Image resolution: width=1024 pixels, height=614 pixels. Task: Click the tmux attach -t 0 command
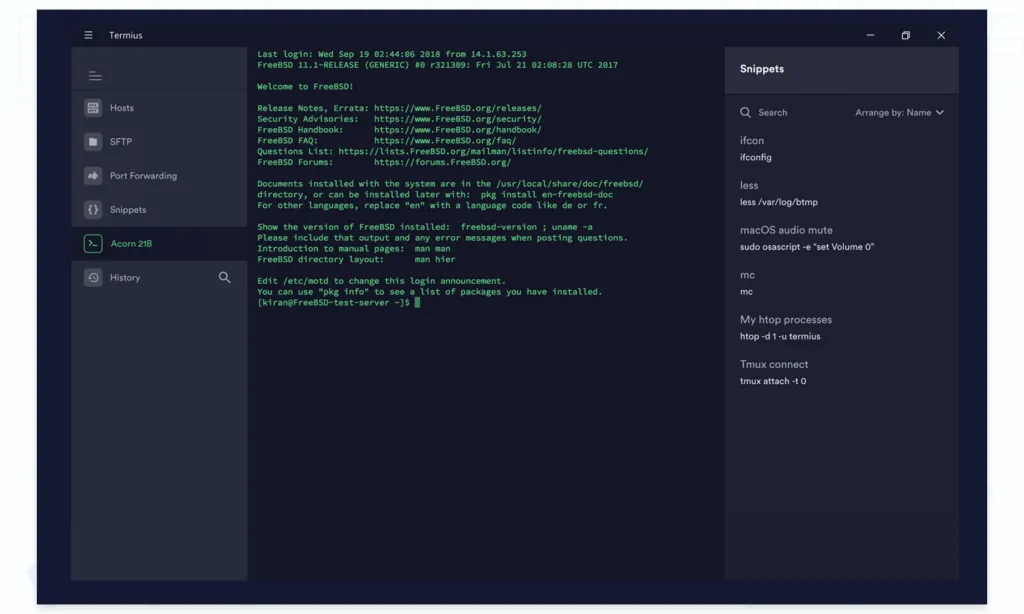773,381
